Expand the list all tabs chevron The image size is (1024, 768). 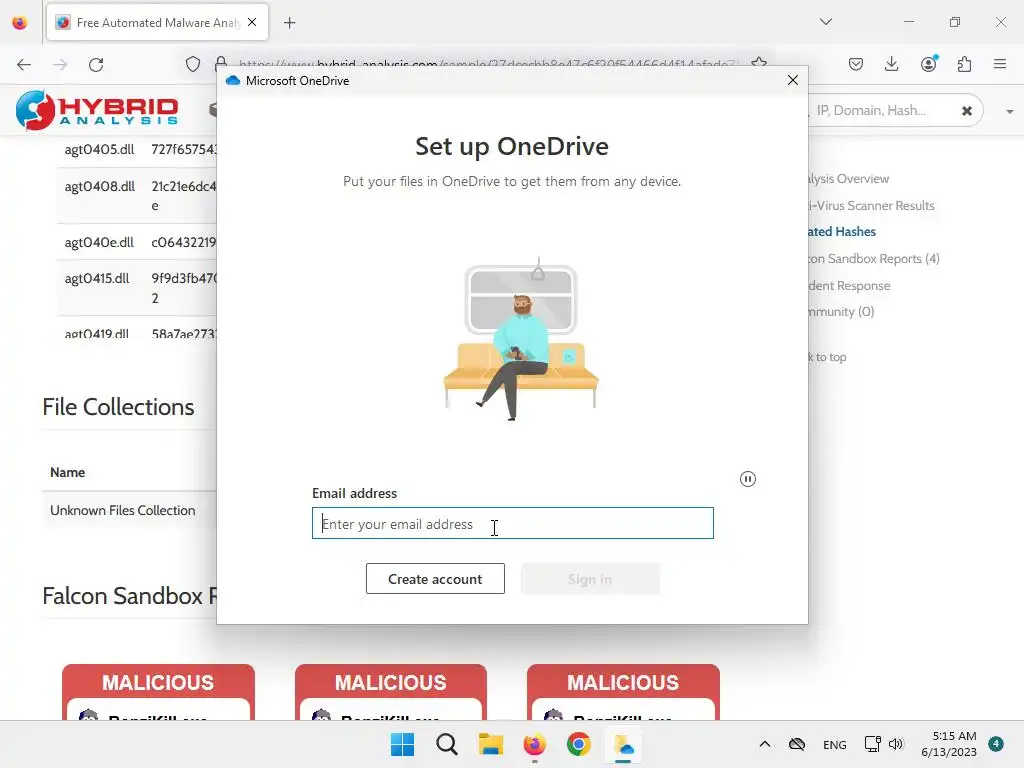[826, 22]
